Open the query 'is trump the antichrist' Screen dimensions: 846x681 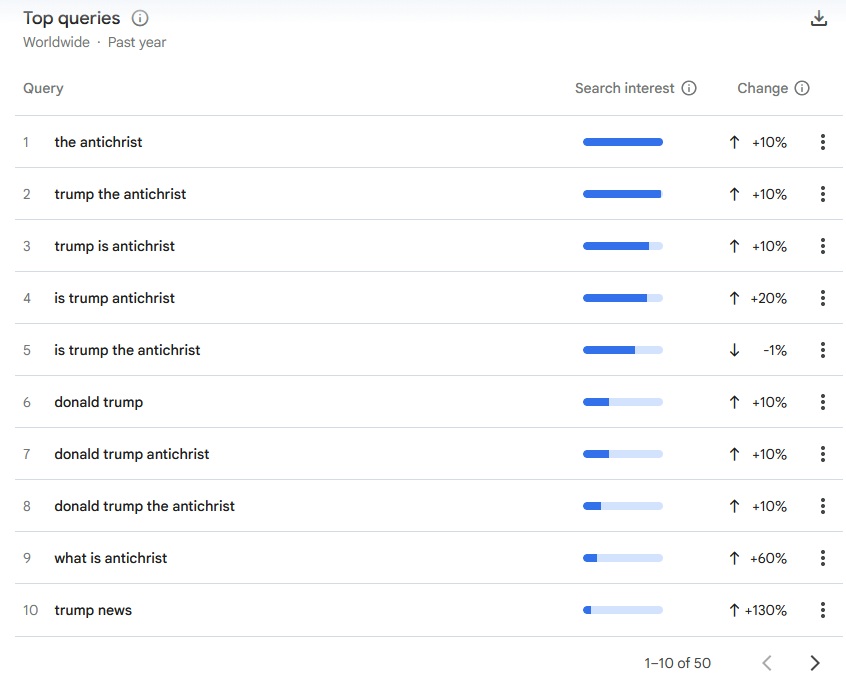point(127,350)
